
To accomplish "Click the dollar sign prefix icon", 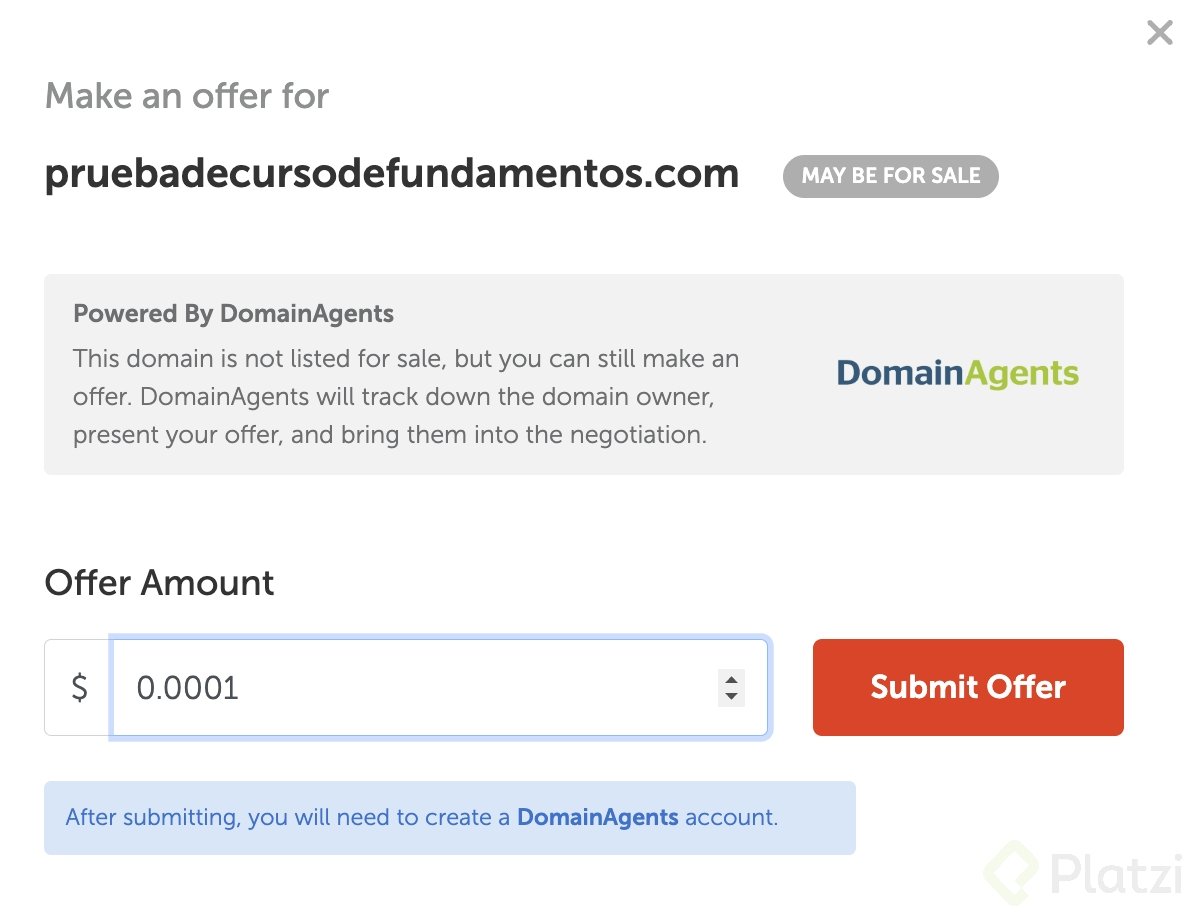I will [x=79, y=688].
